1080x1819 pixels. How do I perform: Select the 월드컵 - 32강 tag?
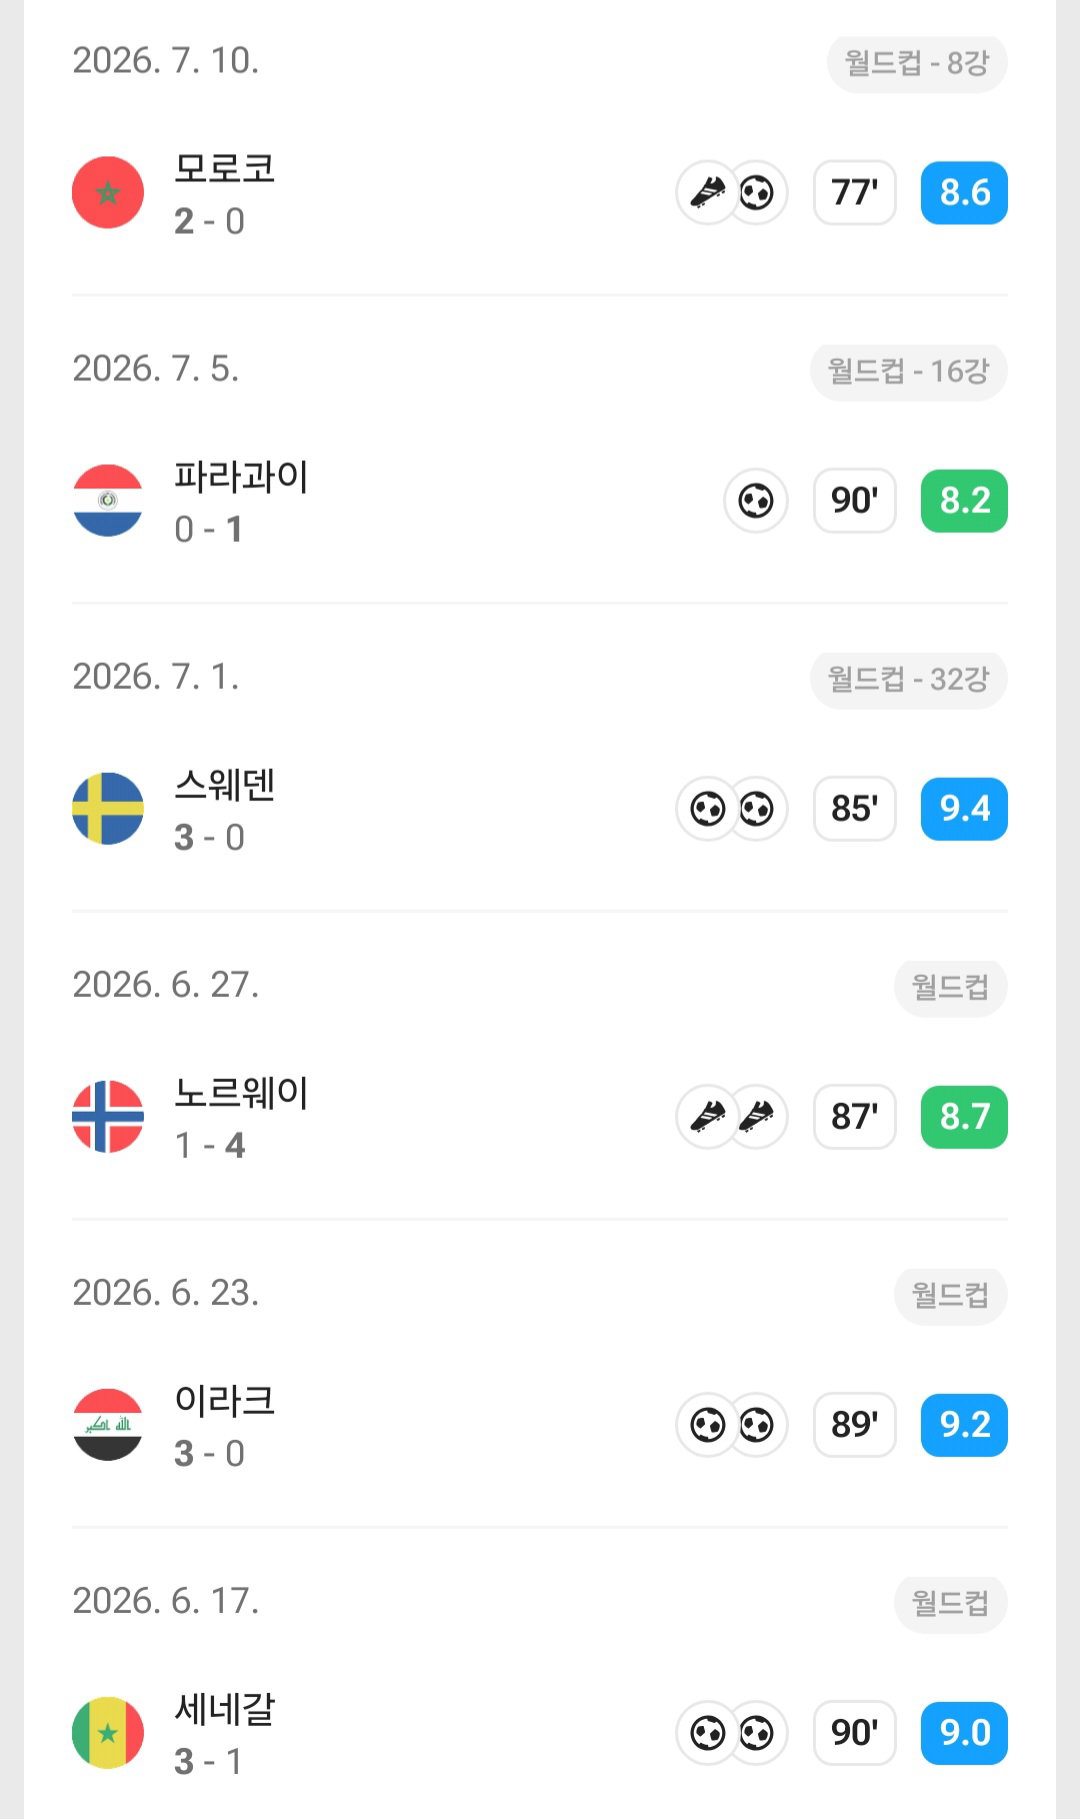909,679
